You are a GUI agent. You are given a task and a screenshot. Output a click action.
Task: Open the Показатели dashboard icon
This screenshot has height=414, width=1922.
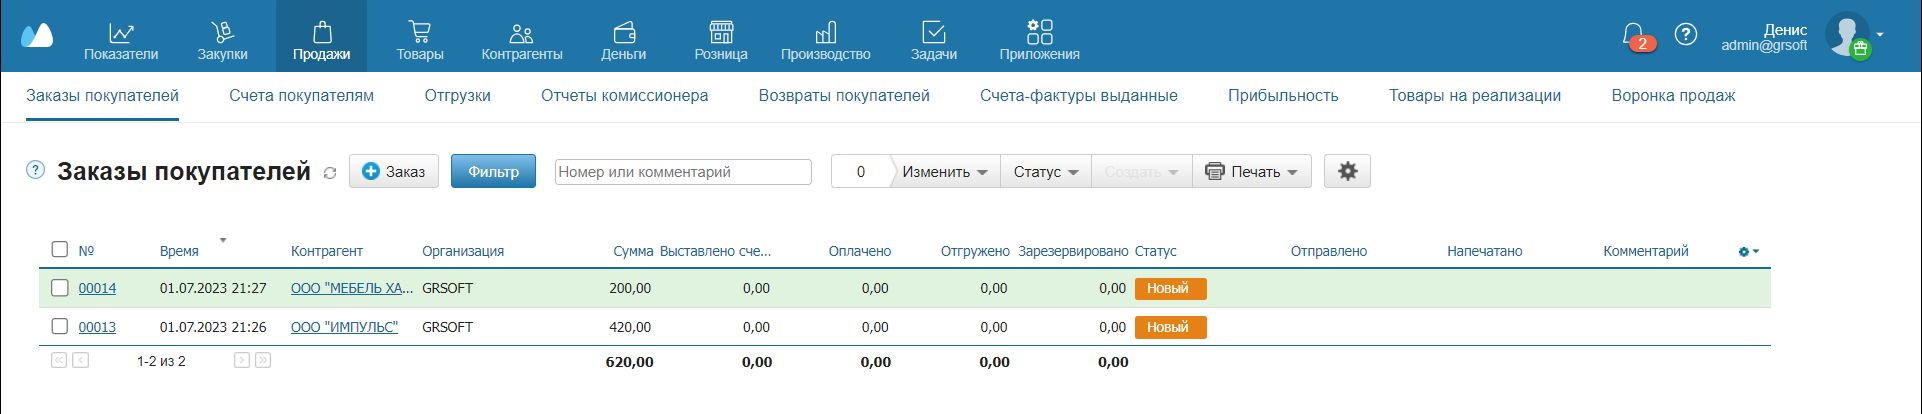(x=121, y=33)
